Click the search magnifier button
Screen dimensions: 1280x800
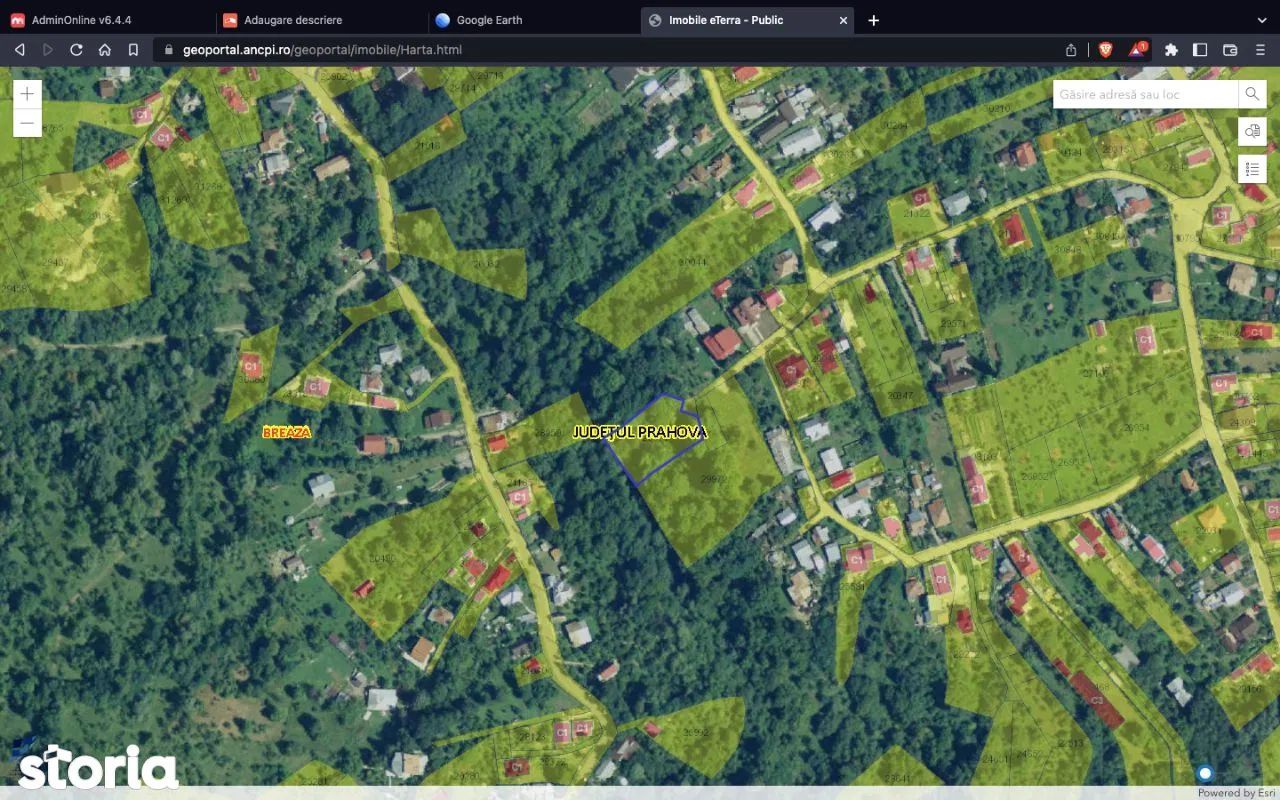point(1252,94)
